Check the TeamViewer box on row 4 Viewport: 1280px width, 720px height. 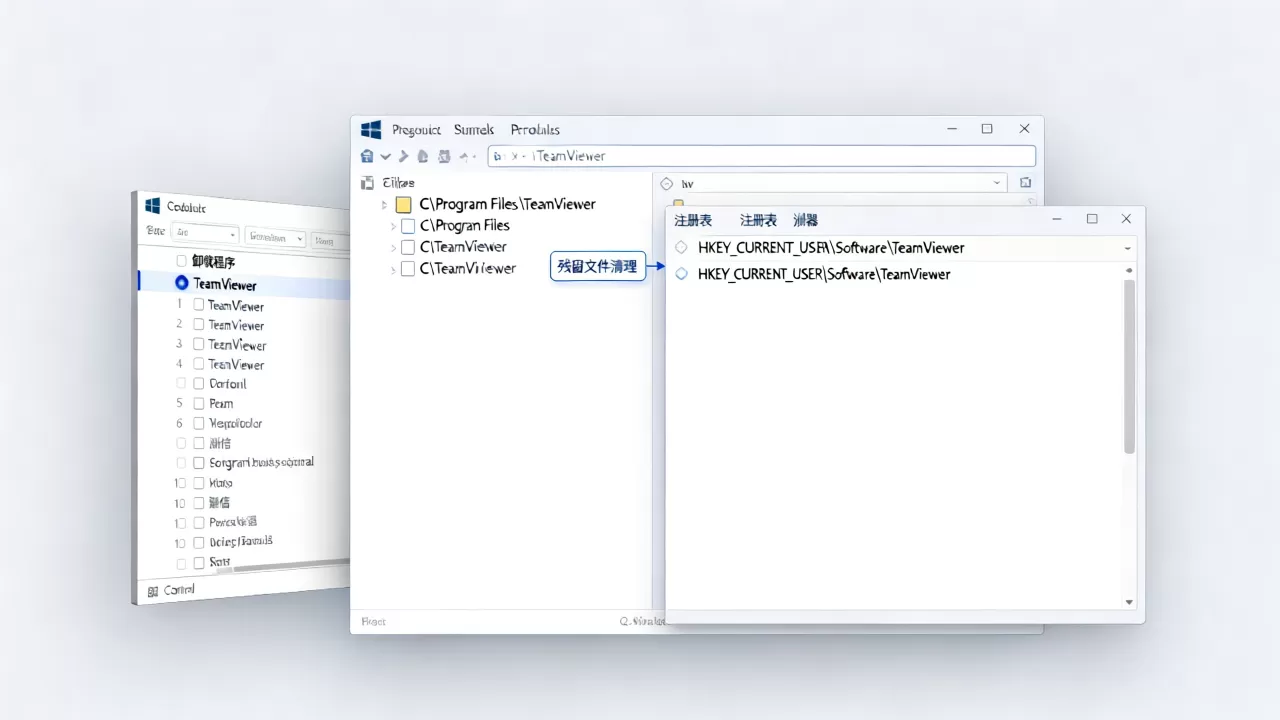tap(199, 364)
